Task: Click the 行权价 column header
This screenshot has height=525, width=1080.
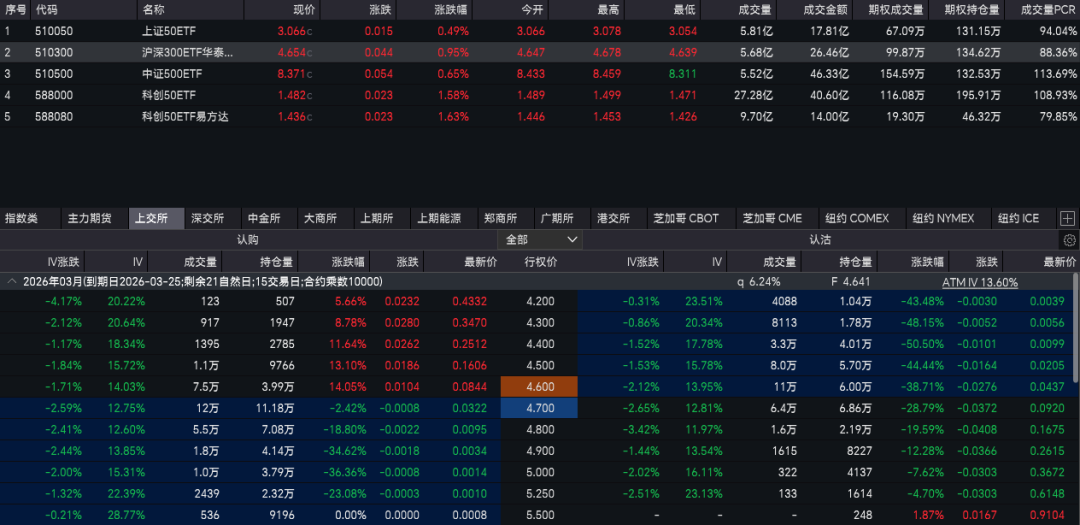Action: pos(540,262)
